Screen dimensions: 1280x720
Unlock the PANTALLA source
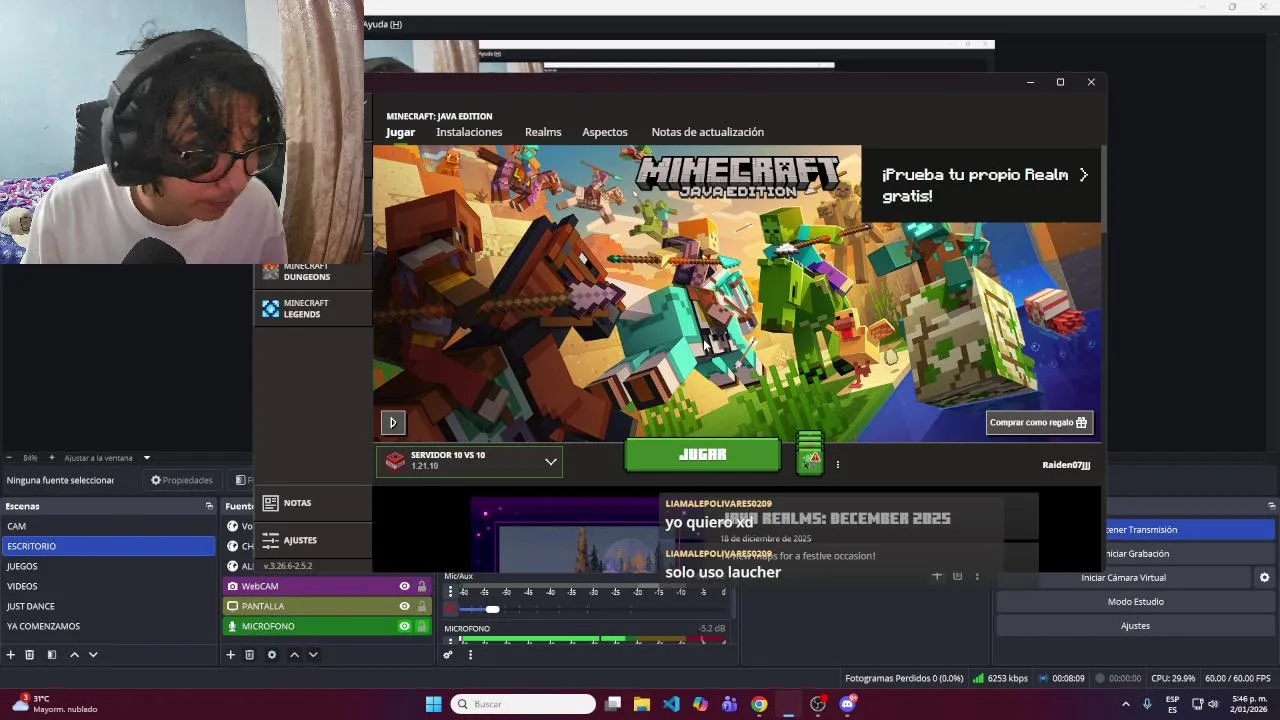coord(422,606)
